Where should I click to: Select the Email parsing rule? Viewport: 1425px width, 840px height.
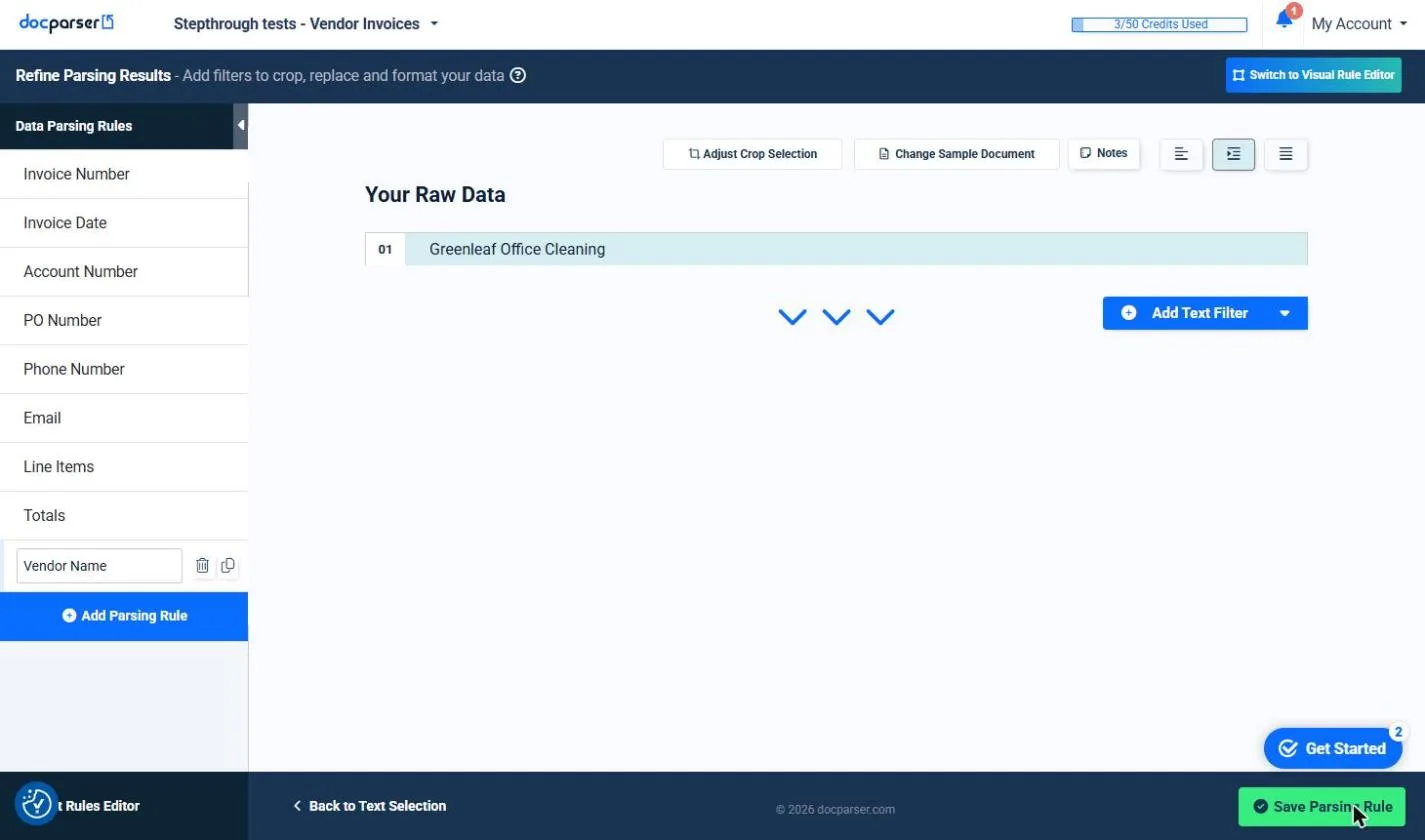tap(124, 418)
